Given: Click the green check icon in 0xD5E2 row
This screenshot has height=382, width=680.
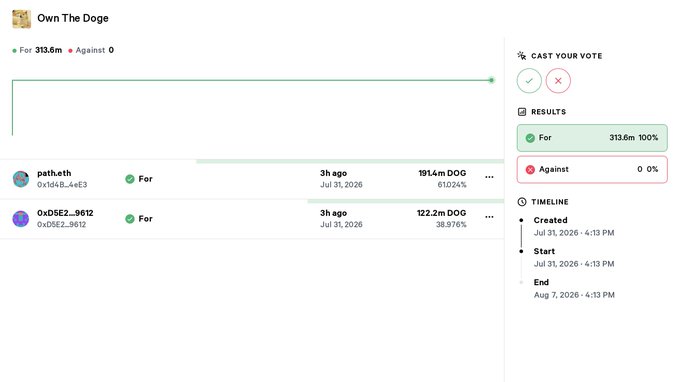Looking at the screenshot, I should (130, 219).
